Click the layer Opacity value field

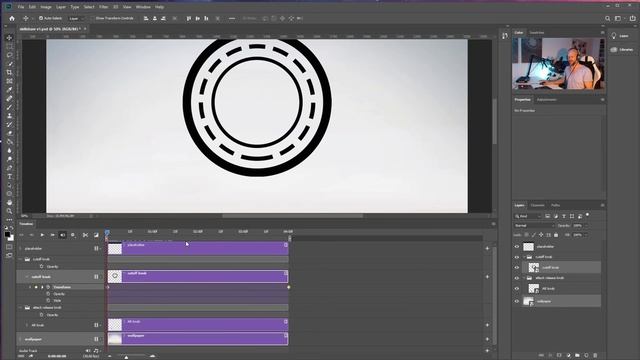pyautogui.click(x=577, y=225)
